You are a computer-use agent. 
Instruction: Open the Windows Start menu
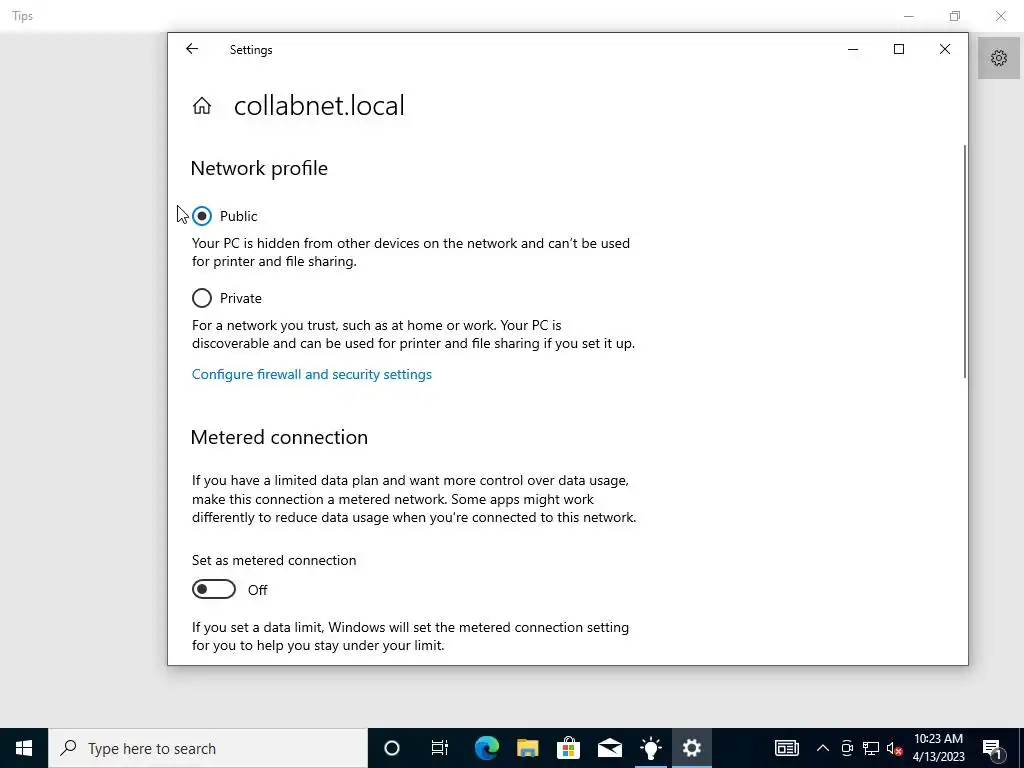coord(24,748)
